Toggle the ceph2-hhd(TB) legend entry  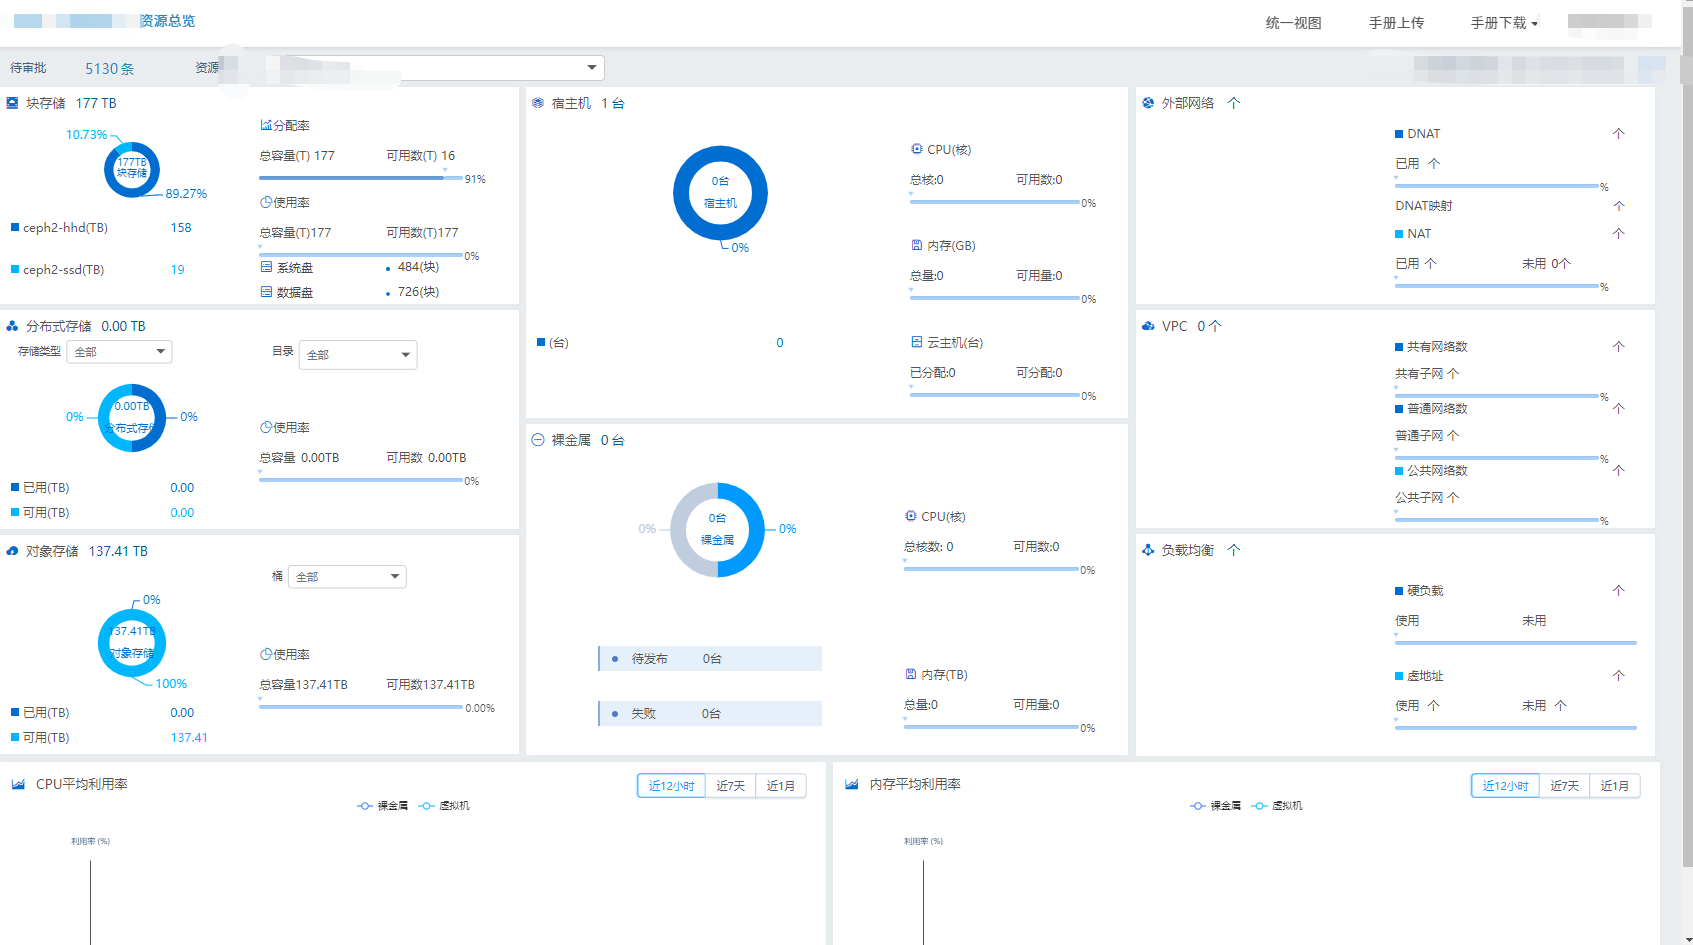coord(59,228)
